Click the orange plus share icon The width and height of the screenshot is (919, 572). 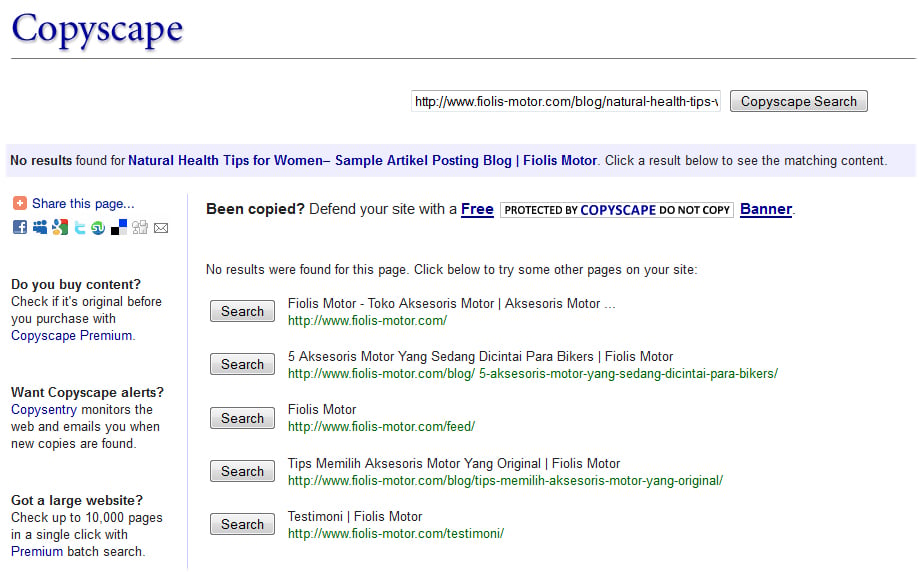(x=19, y=203)
